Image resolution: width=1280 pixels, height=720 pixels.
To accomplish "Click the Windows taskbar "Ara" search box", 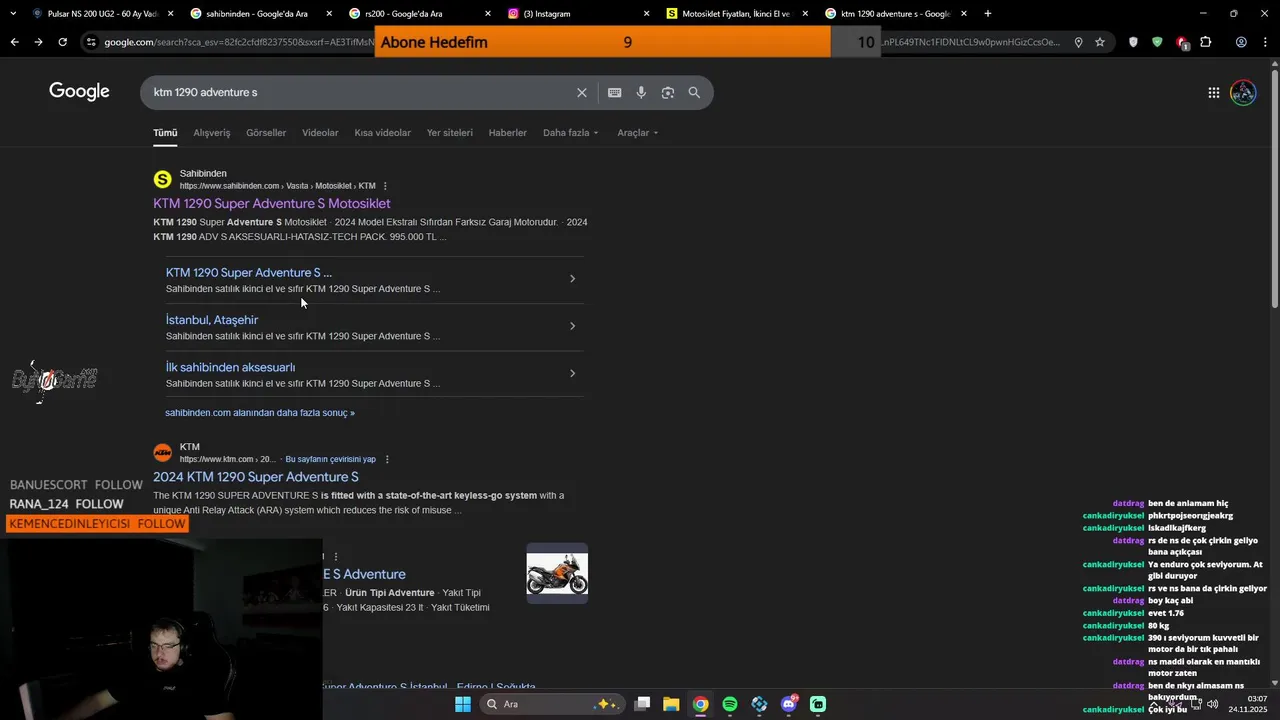I will coord(551,704).
